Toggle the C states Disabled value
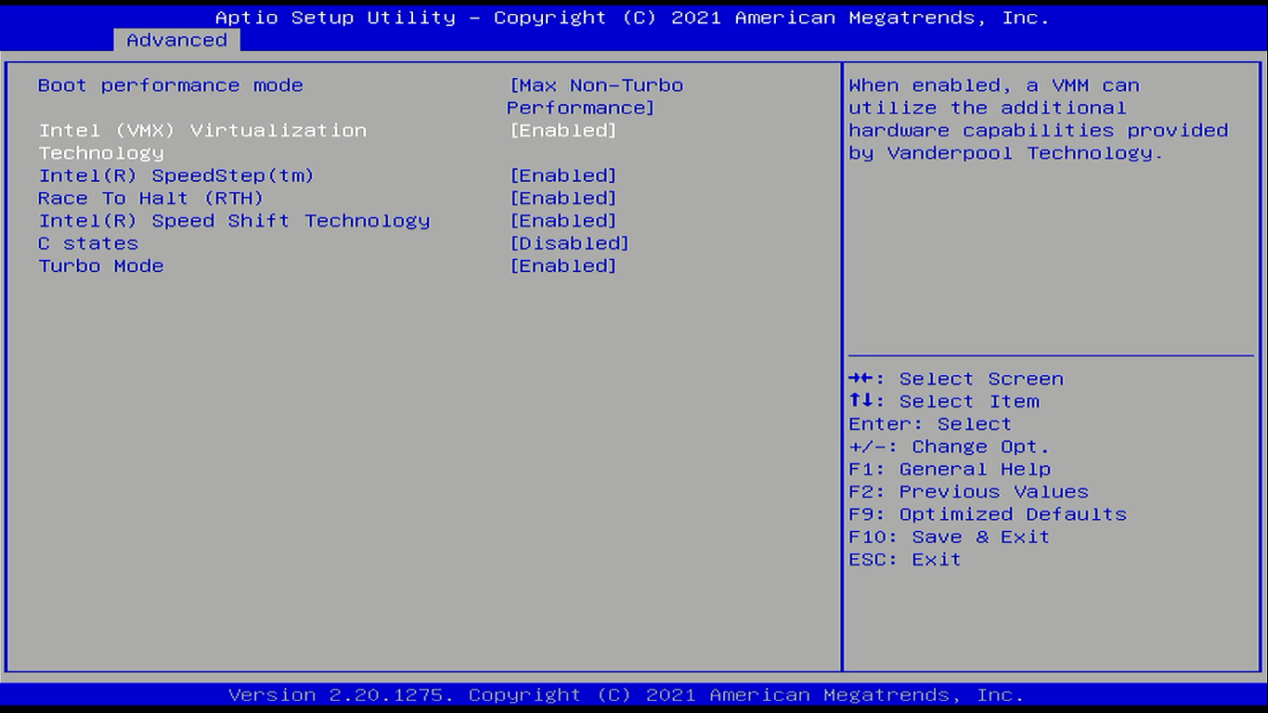This screenshot has width=1268, height=713. 569,244
